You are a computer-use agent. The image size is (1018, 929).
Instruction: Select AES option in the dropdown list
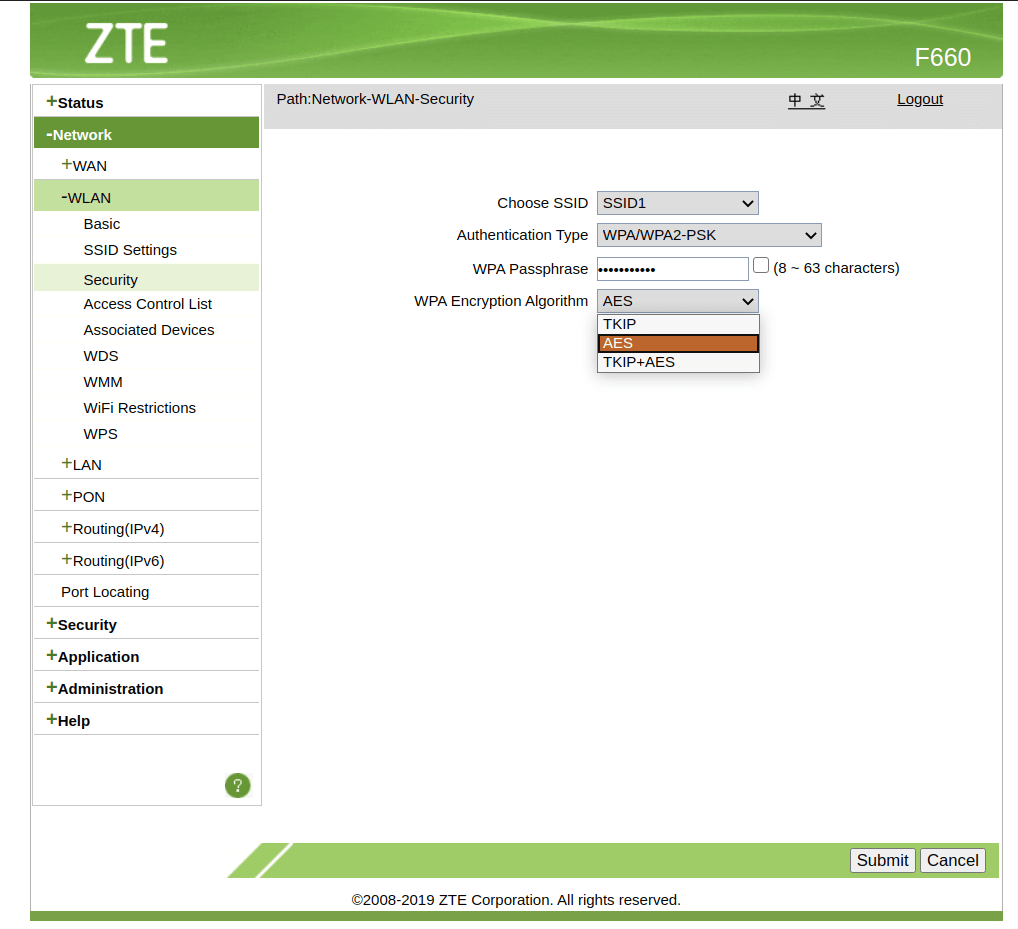pos(678,343)
